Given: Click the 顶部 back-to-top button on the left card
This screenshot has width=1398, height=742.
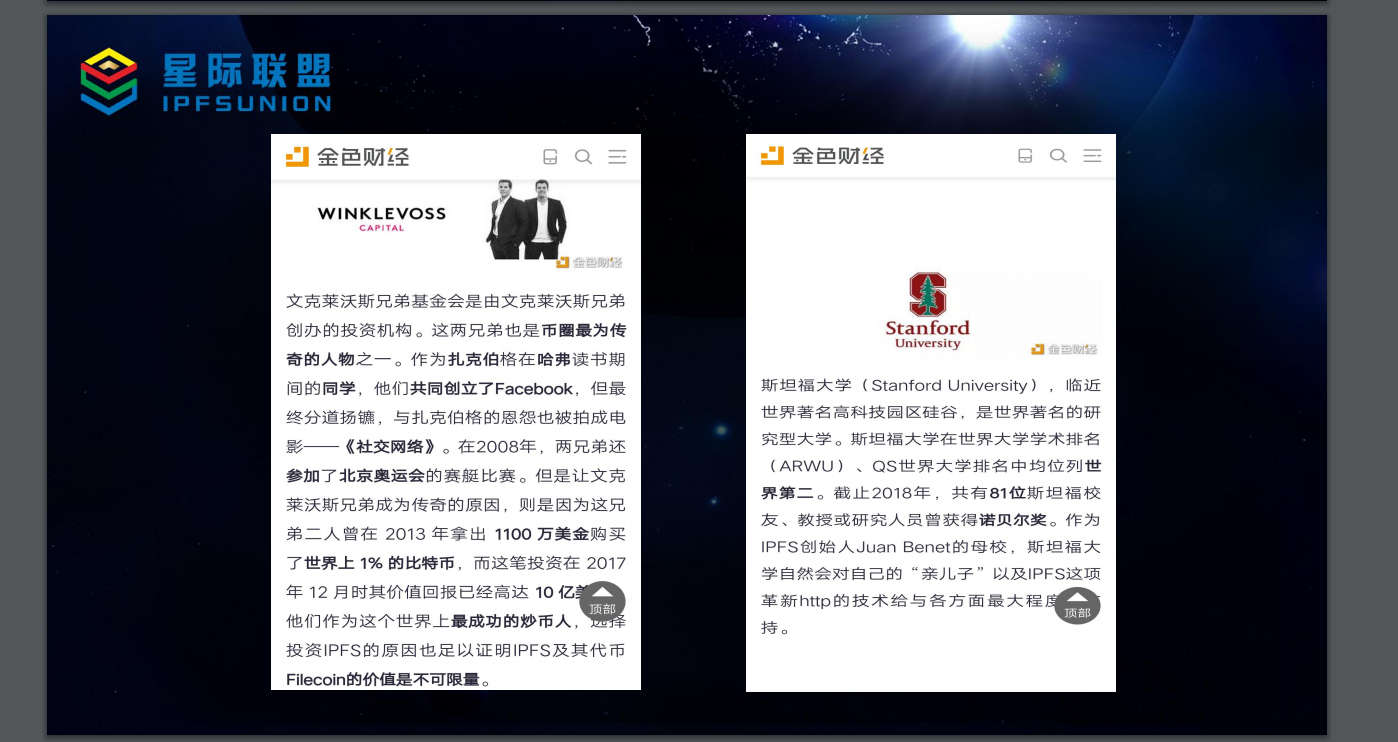Looking at the screenshot, I should click(x=602, y=602).
